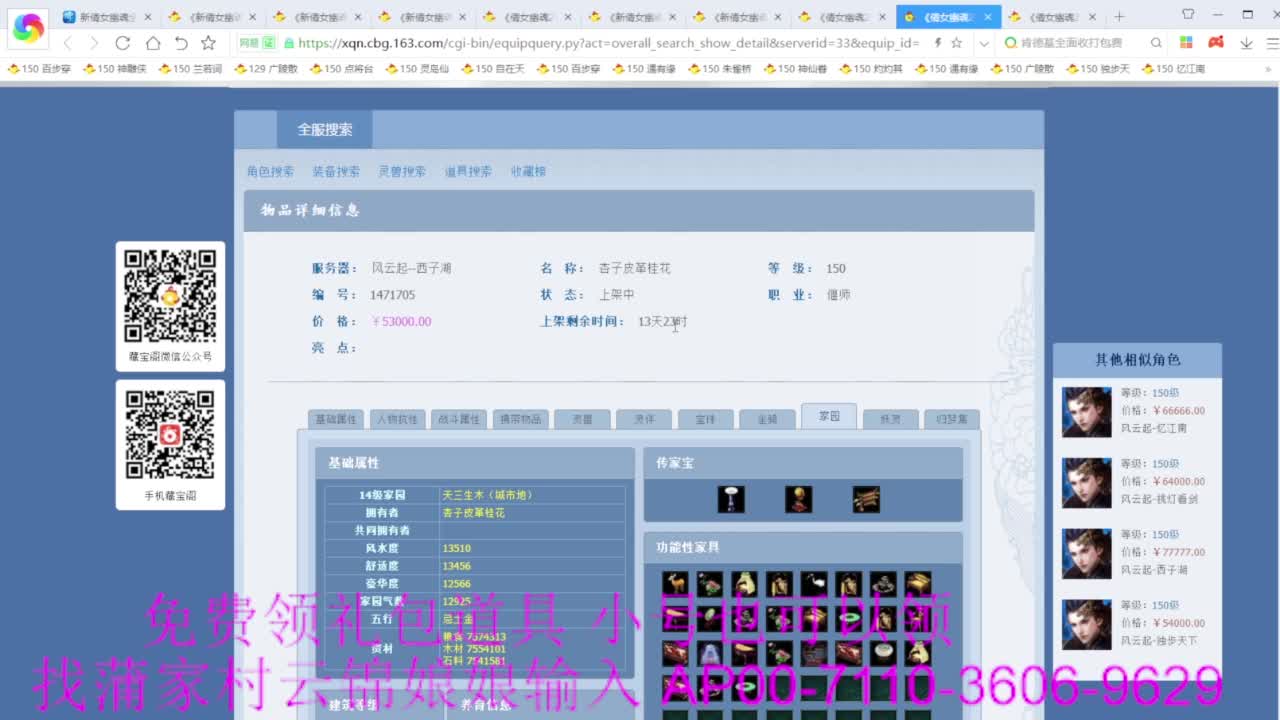This screenshot has width=1280, height=720.
Task: Click the colorful grid apps icon in toolbar
Action: (x=1186, y=44)
